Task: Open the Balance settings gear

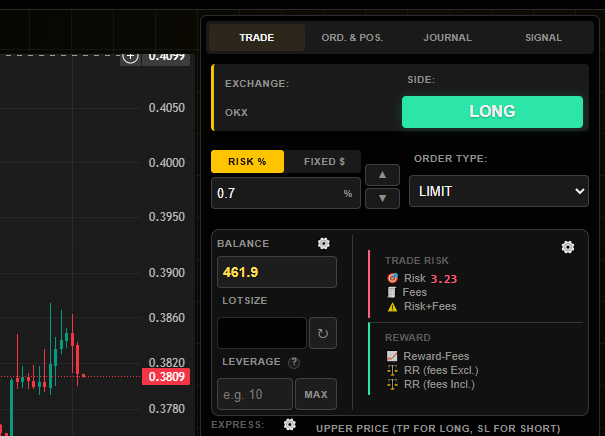Action: click(324, 243)
